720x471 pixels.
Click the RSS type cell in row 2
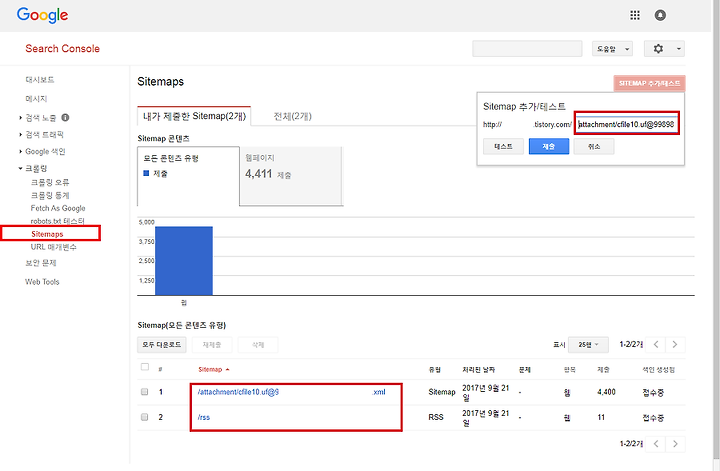point(436,417)
